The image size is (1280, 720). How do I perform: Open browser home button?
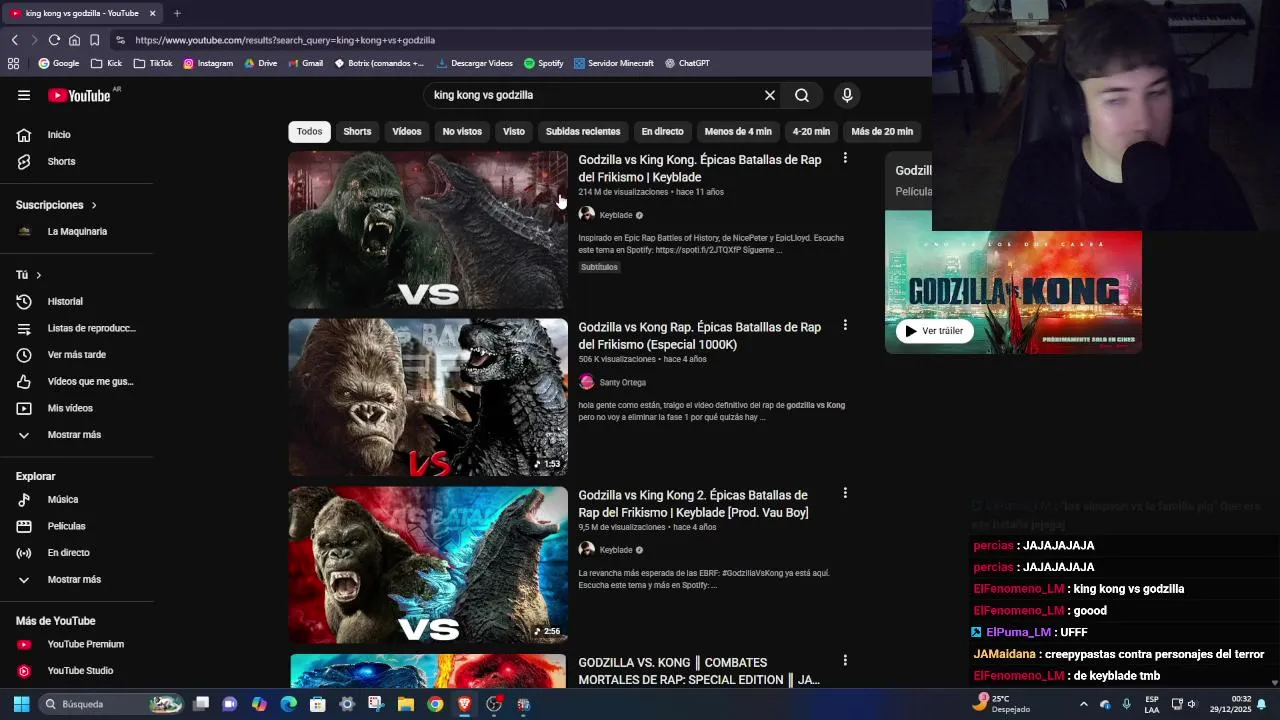pos(74,40)
